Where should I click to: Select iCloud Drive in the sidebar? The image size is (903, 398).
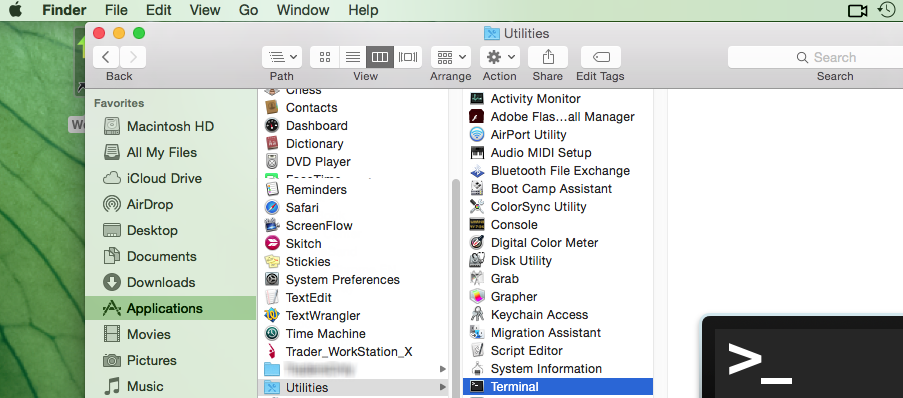pyautogui.click(x=170, y=178)
